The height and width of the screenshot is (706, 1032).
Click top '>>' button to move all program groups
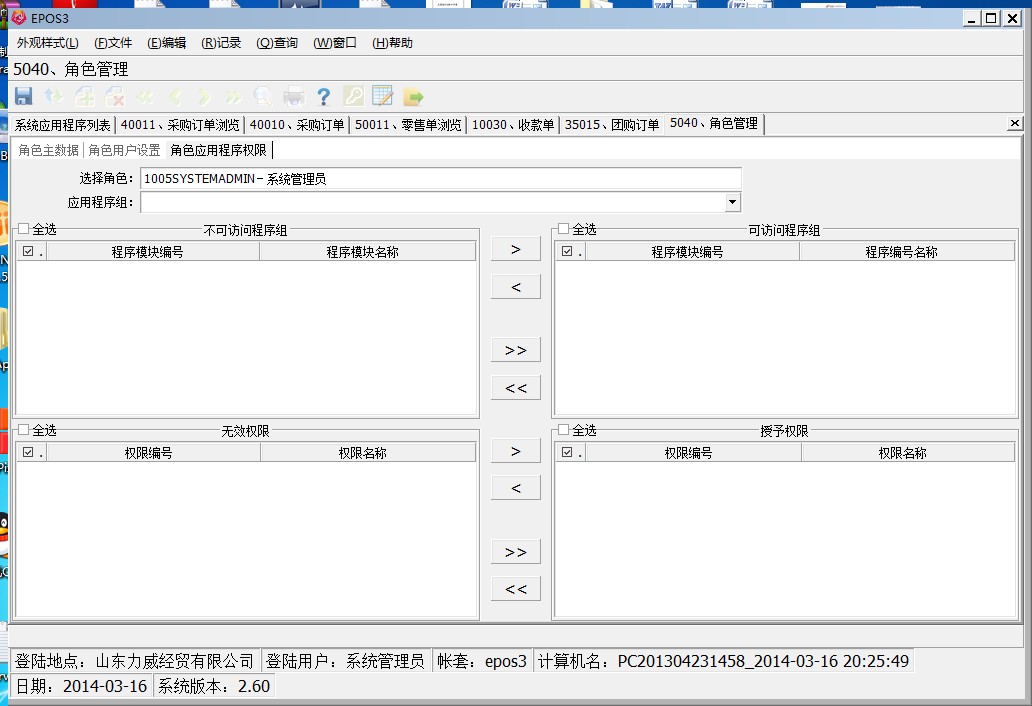515,350
